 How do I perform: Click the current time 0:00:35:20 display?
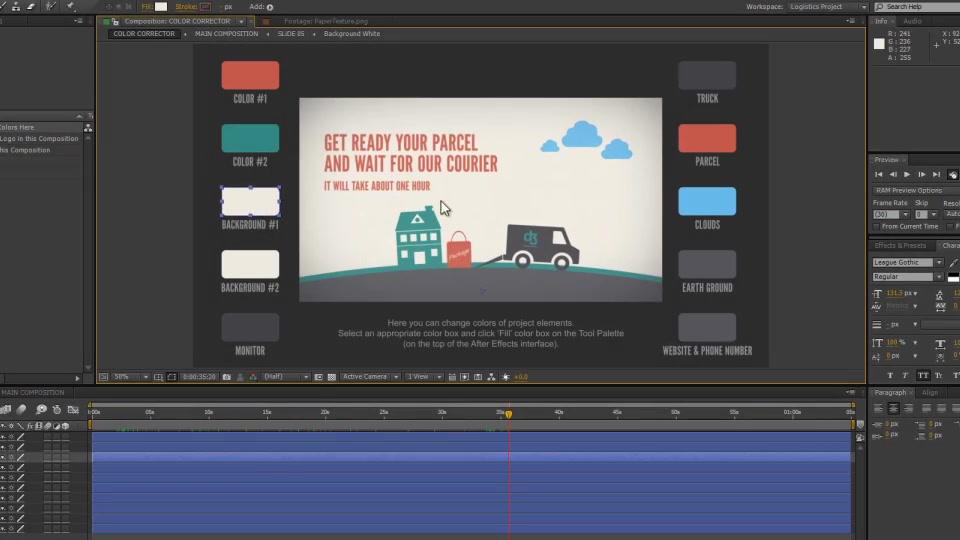click(199, 377)
